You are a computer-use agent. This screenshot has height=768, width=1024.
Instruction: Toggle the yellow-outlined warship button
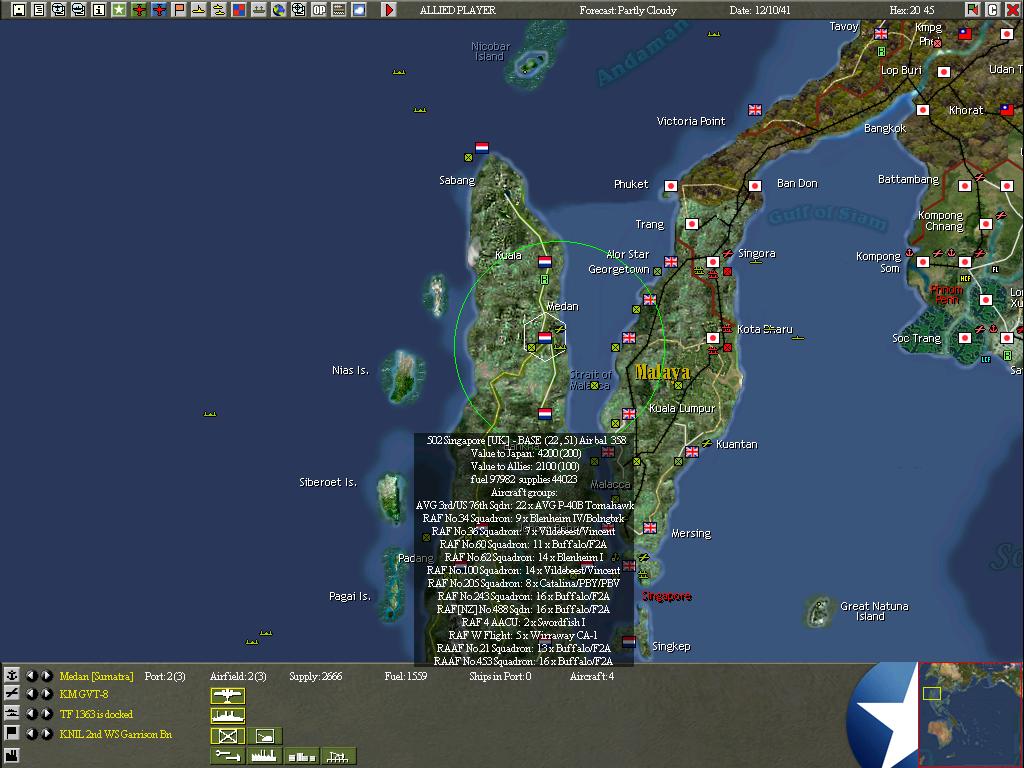228,716
